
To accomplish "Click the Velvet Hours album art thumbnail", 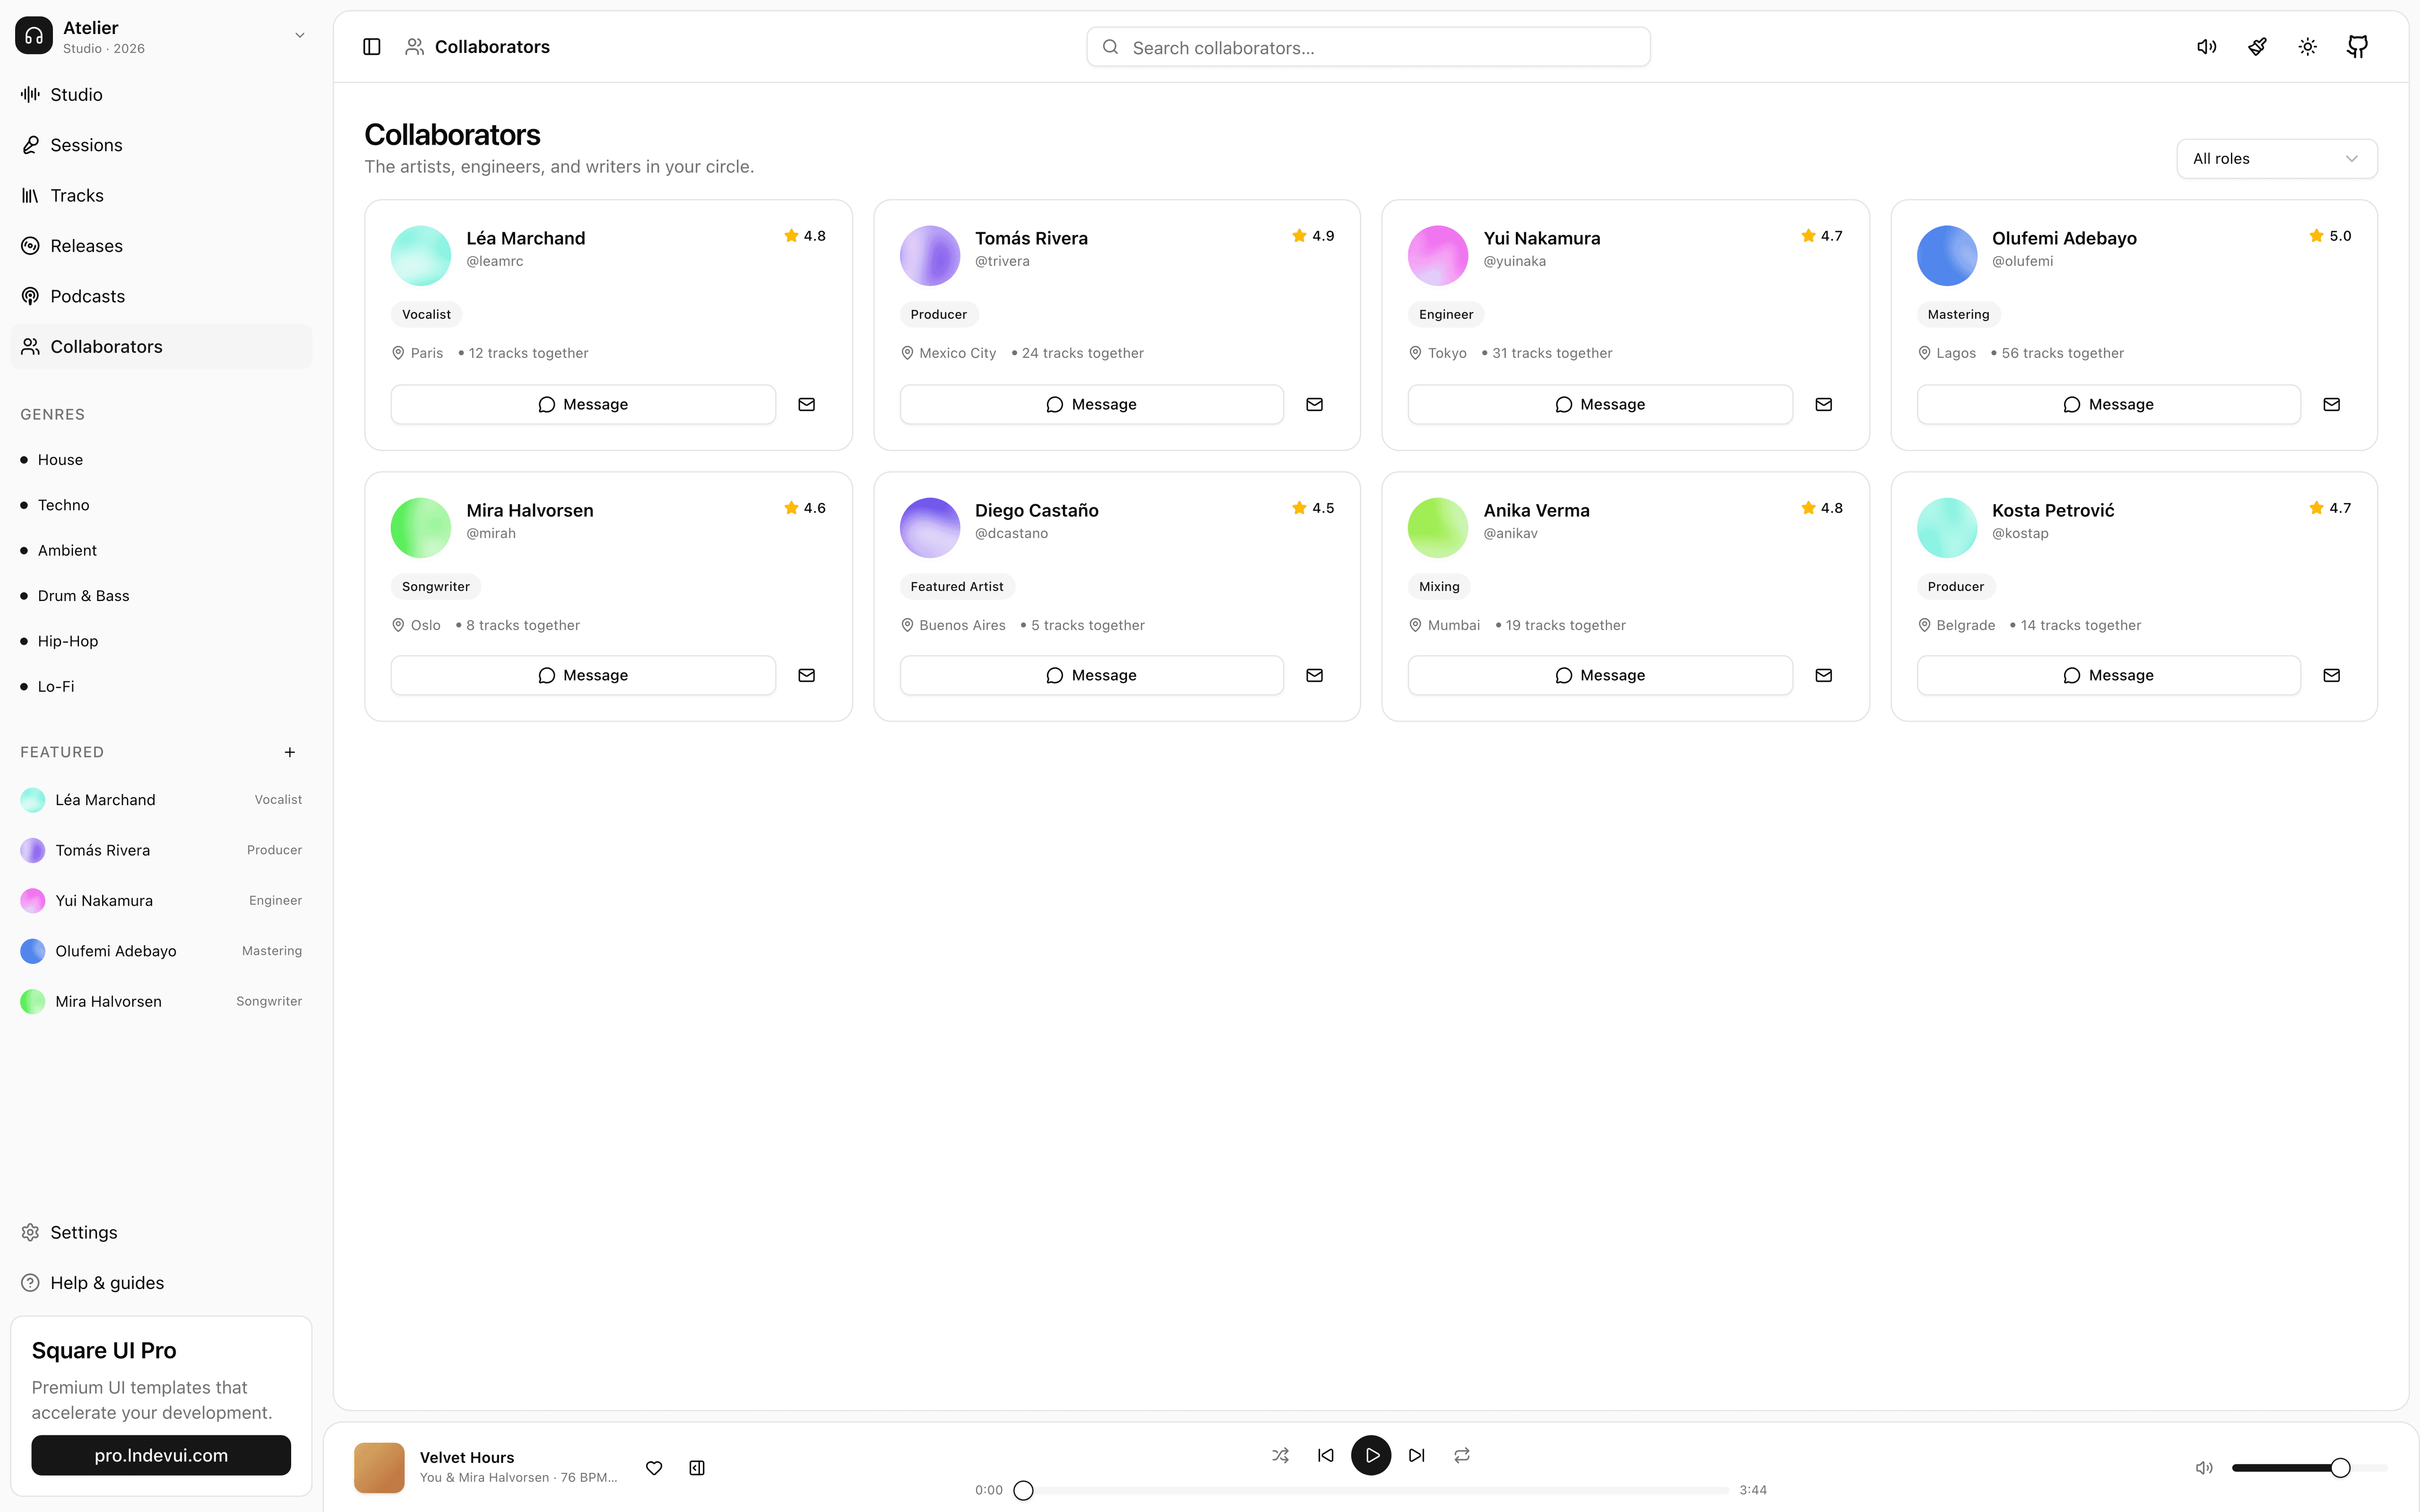I will tap(379, 1468).
